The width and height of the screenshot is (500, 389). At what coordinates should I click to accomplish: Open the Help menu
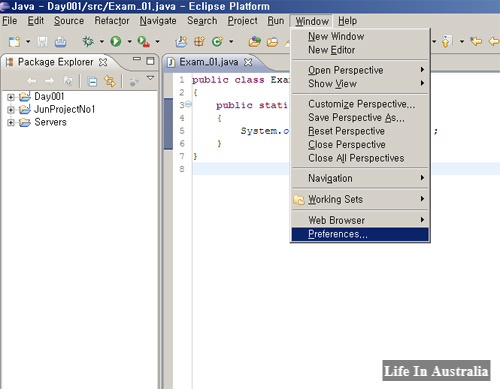(347, 21)
